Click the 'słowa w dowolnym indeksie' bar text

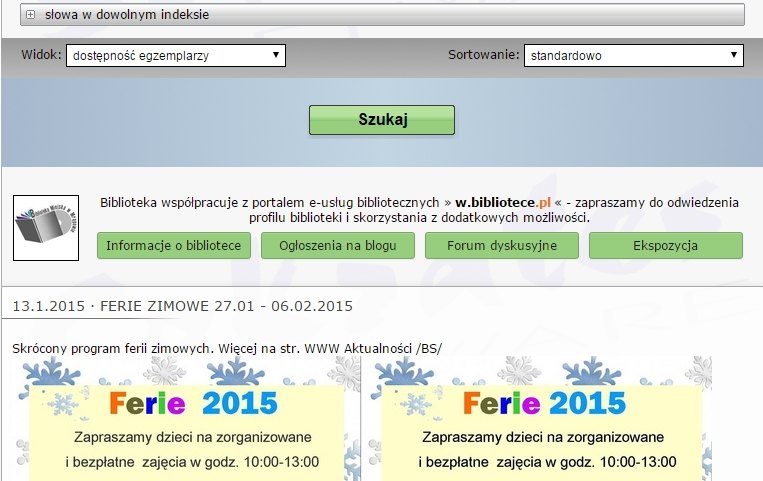127,15
